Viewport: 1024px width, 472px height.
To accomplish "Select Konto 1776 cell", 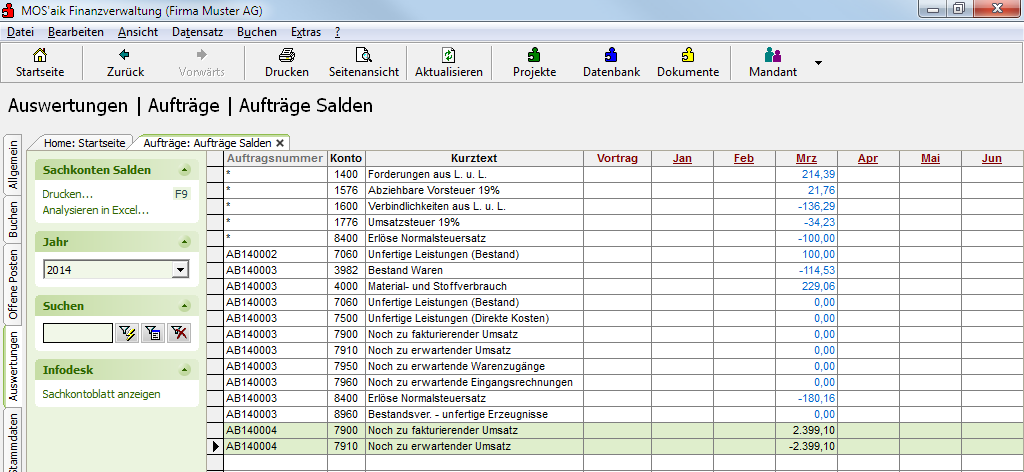I will pyautogui.click(x=346, y=222).
